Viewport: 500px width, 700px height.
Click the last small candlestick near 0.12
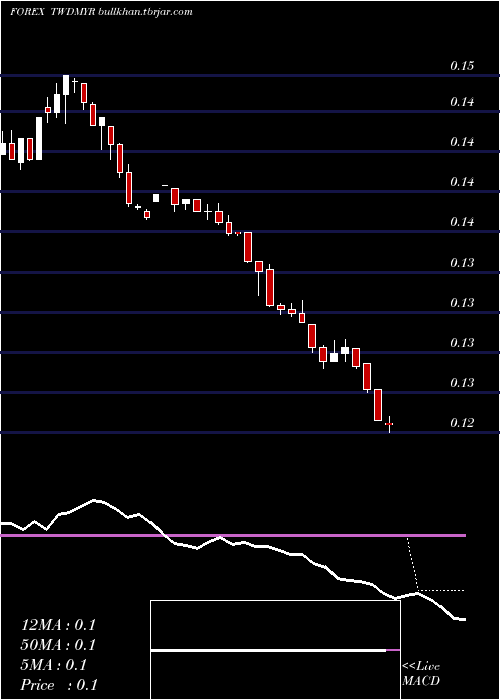(389, 424)
